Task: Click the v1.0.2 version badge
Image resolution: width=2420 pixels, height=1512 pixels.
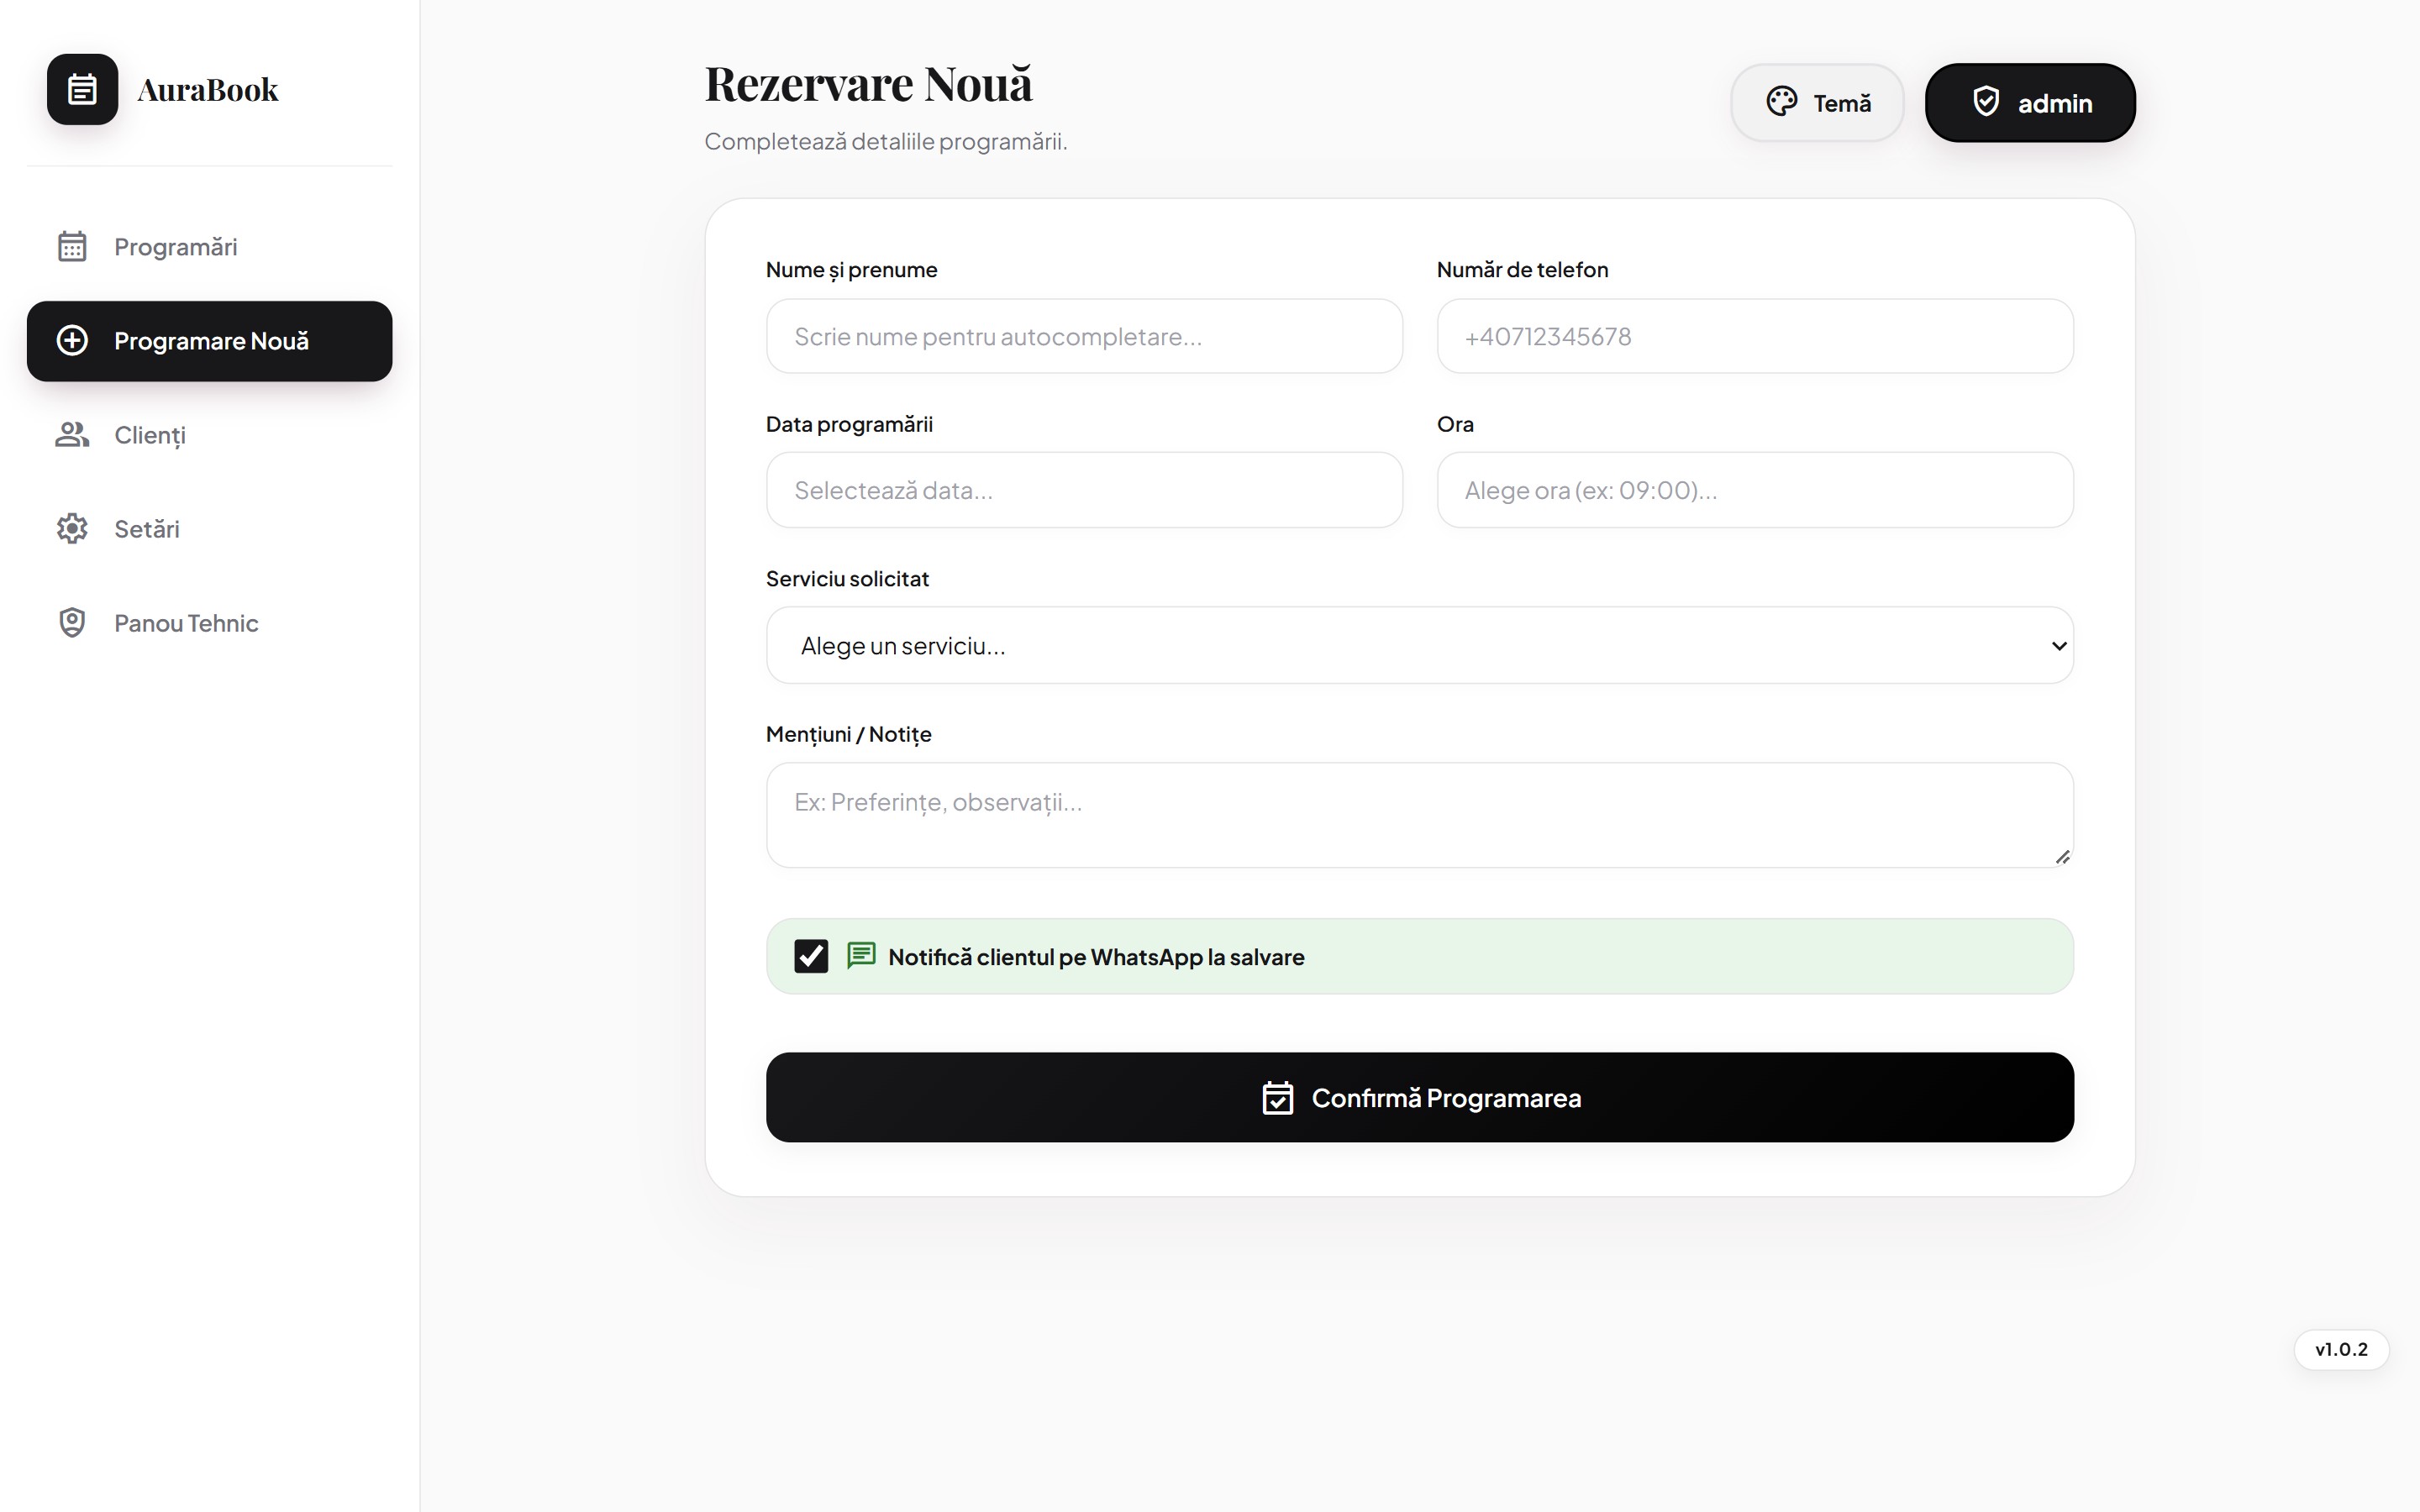Action: 2341,1349
